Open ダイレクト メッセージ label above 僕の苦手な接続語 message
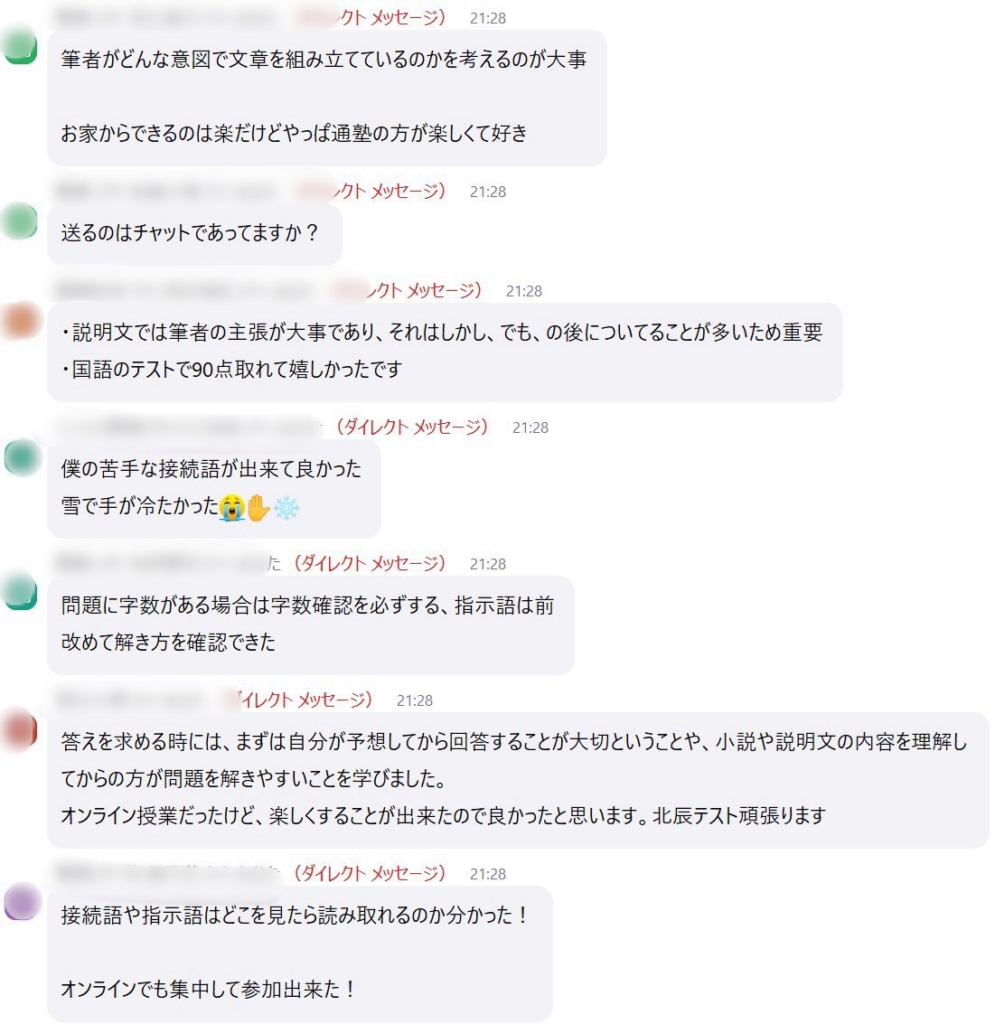 click(x=413, y=427)
